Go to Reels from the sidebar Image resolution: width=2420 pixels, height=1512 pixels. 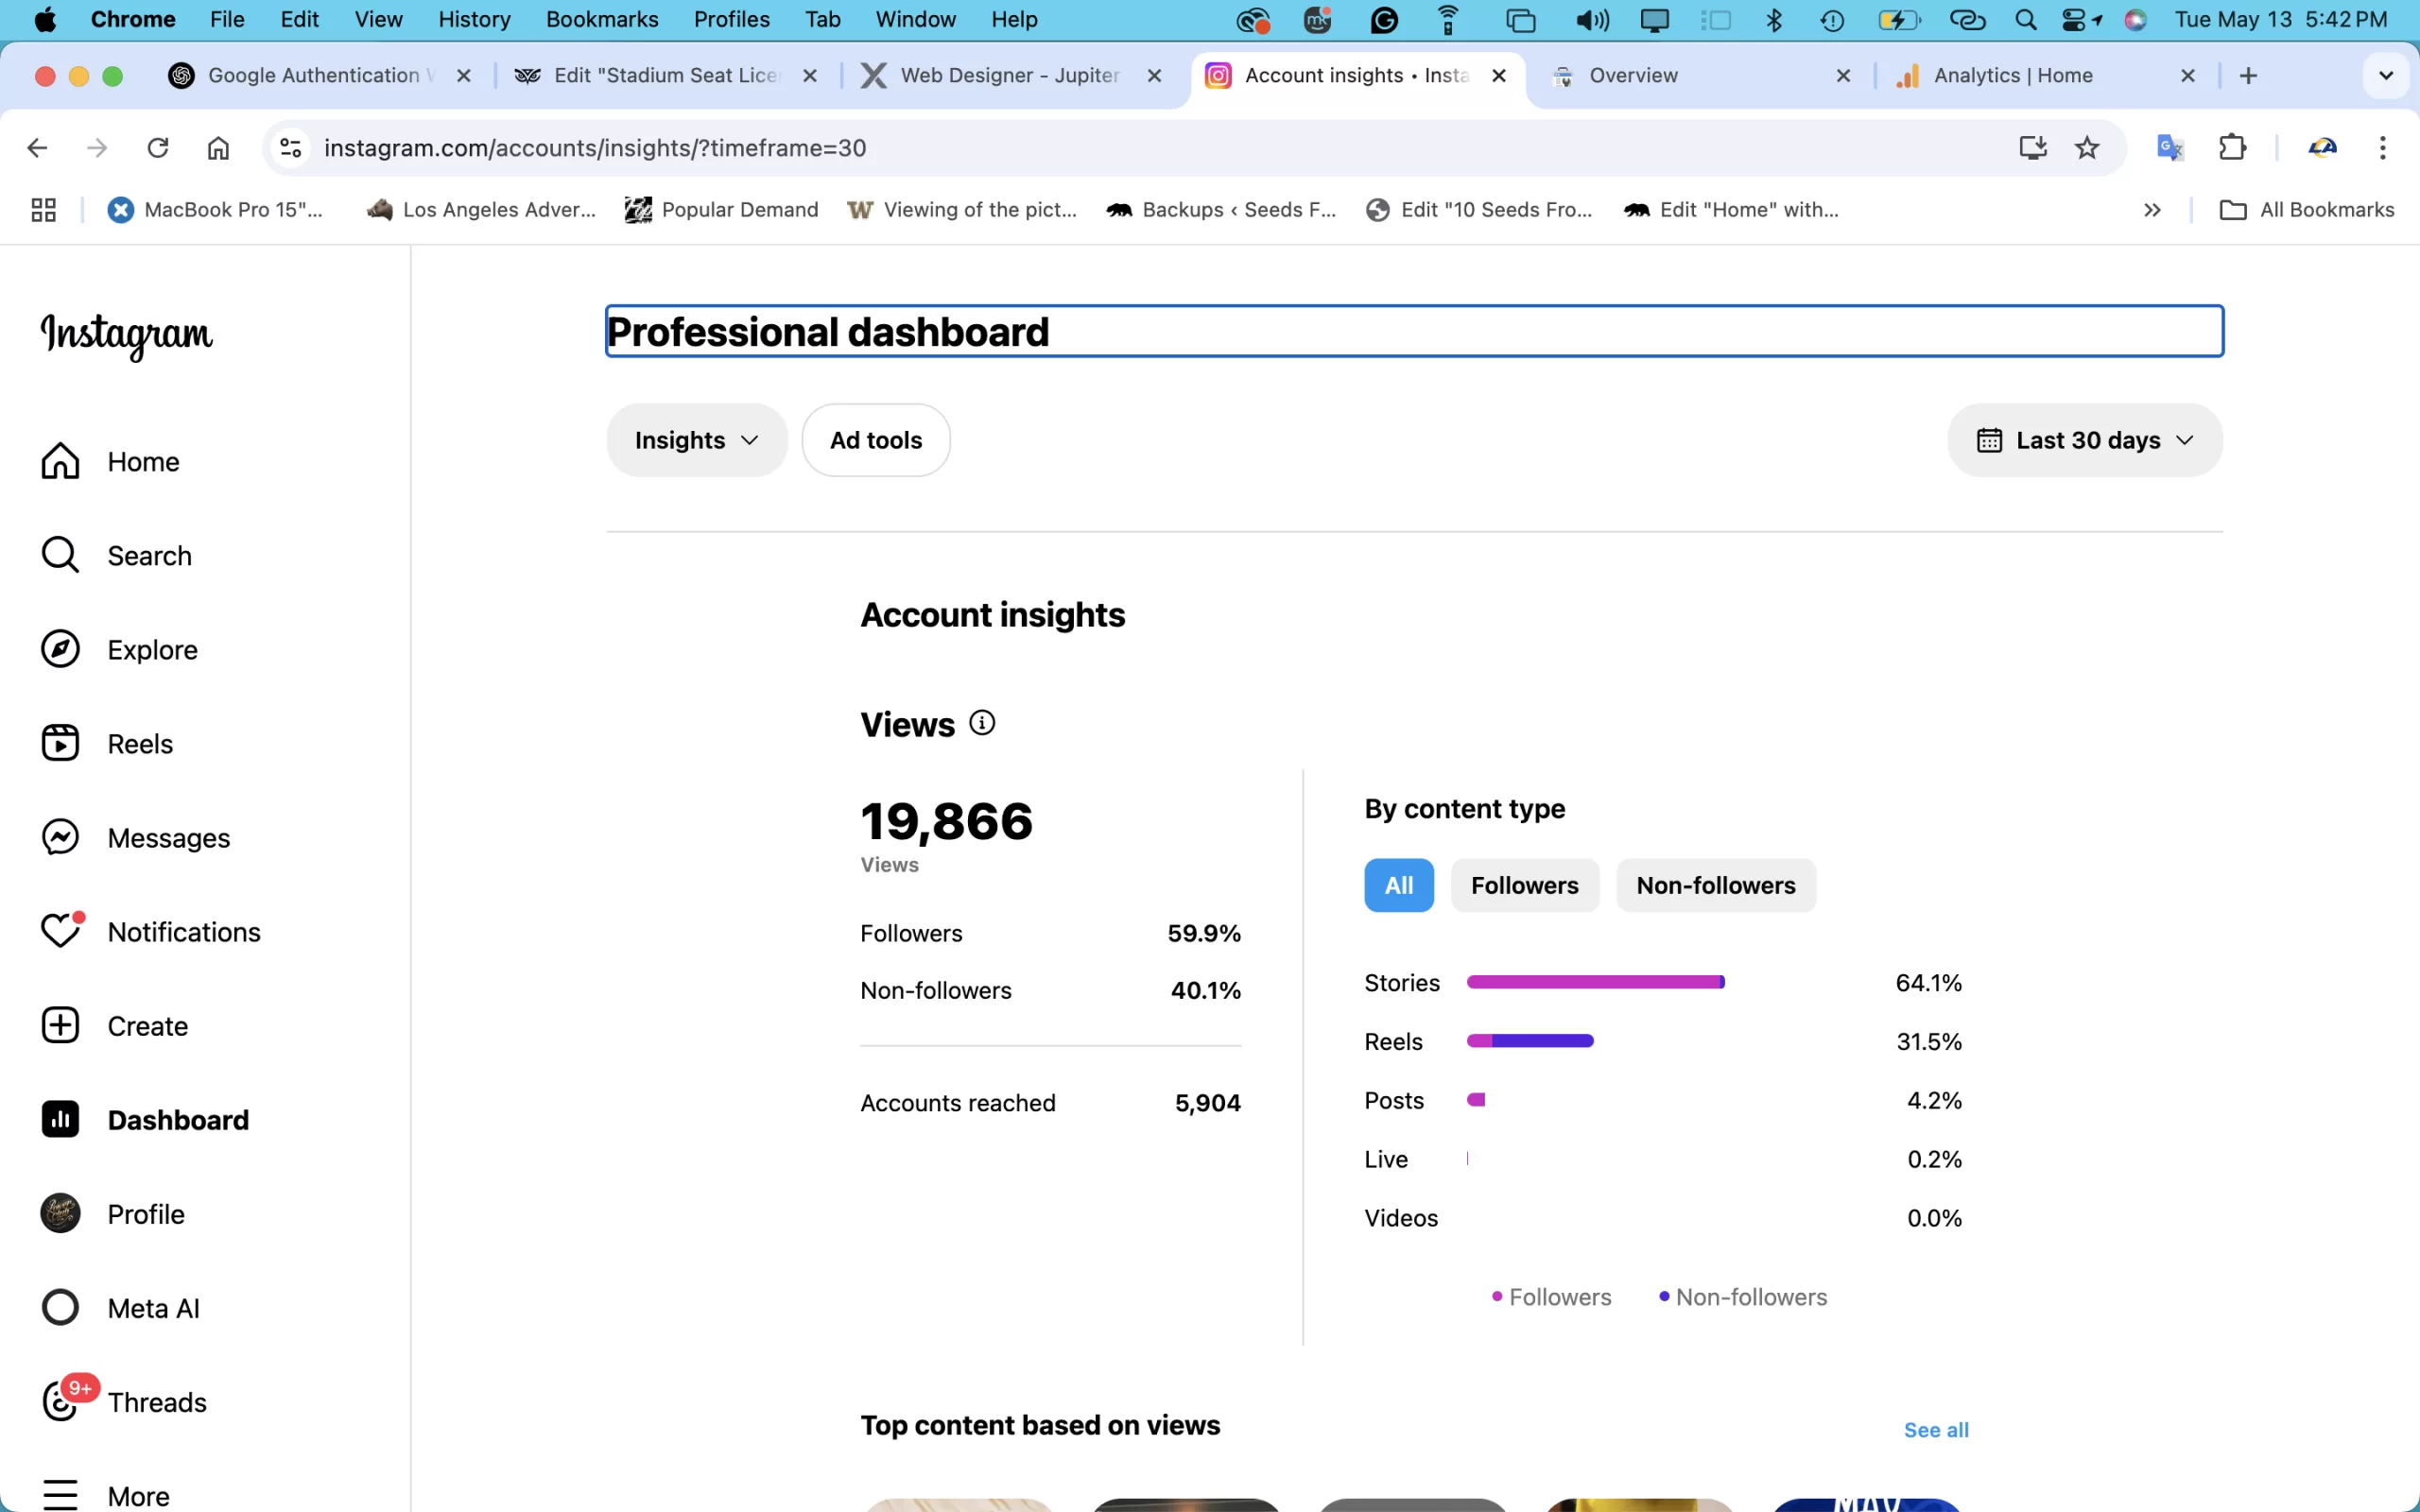(140, 743)
